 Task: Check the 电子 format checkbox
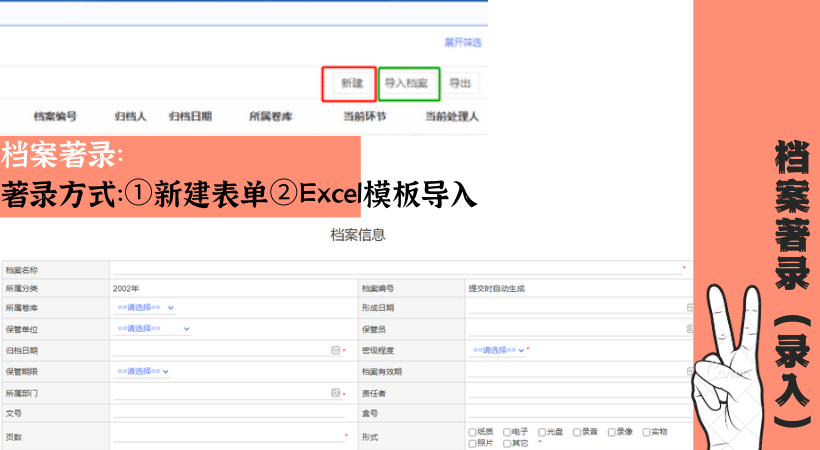click(x=508, y=432)
